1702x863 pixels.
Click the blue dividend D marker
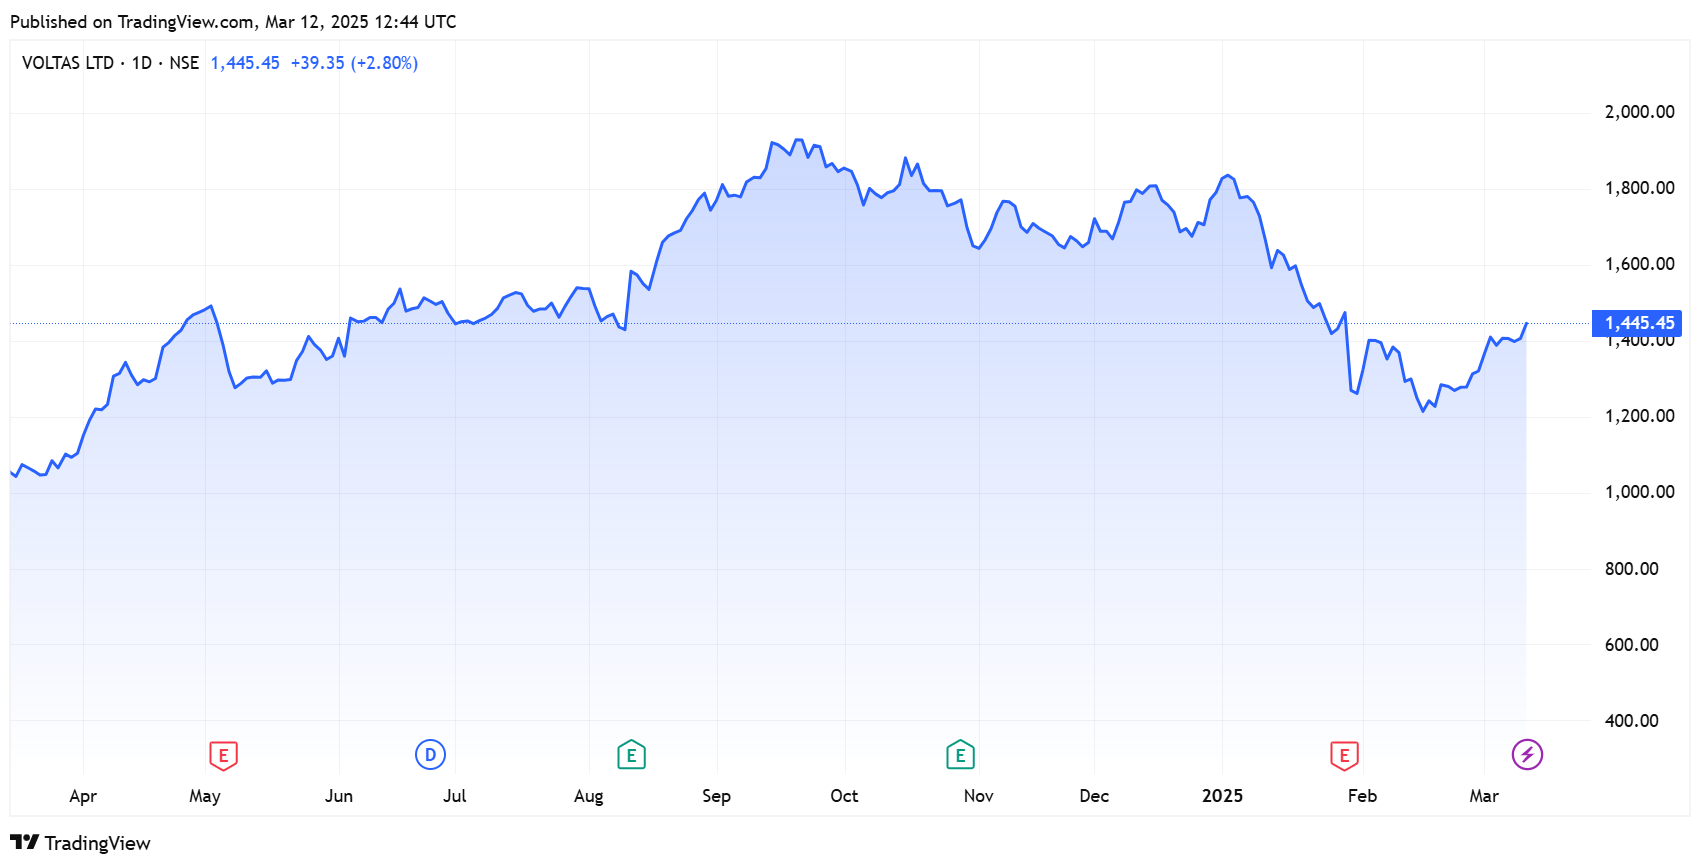click(430, 755)
